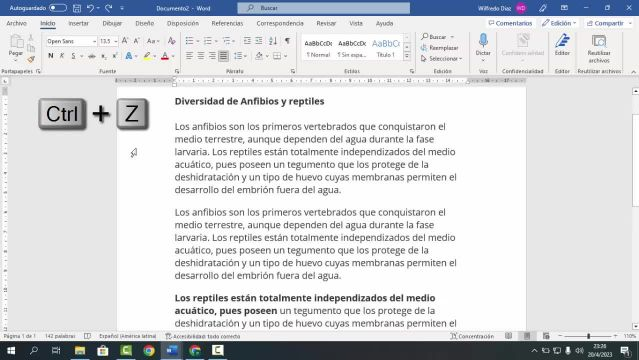Viewport: 639px width, 360px height.
Task: Click the clear formatting icon
Action: point(172,41)
